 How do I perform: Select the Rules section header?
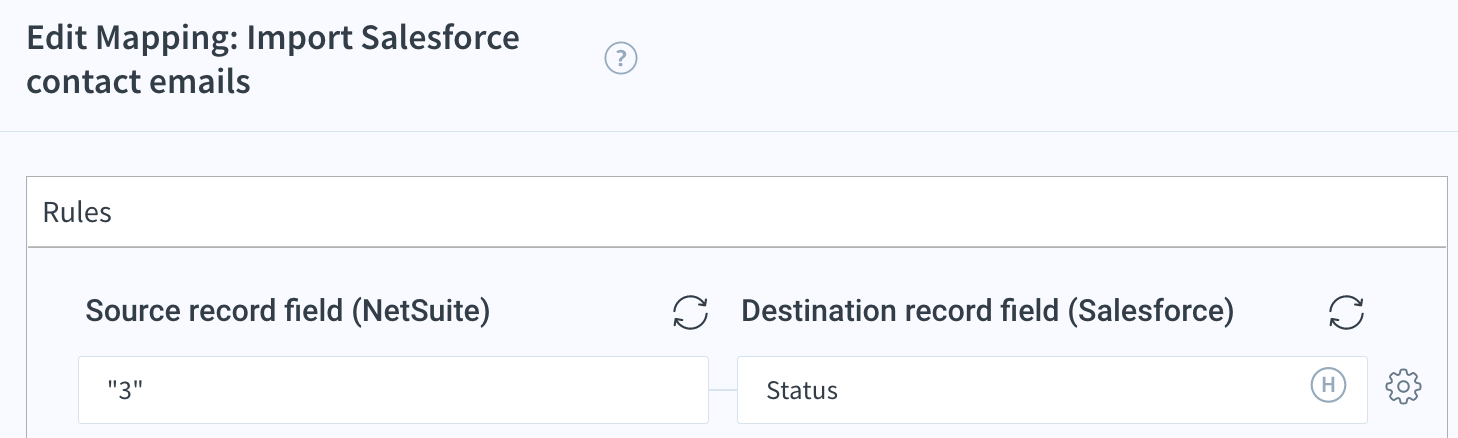coord(736,212)
